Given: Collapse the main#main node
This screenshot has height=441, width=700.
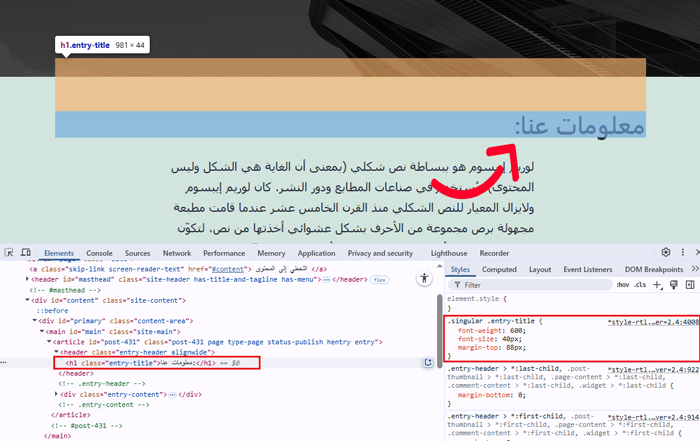Looking at the screenshot, I should [x=42, y=332].
